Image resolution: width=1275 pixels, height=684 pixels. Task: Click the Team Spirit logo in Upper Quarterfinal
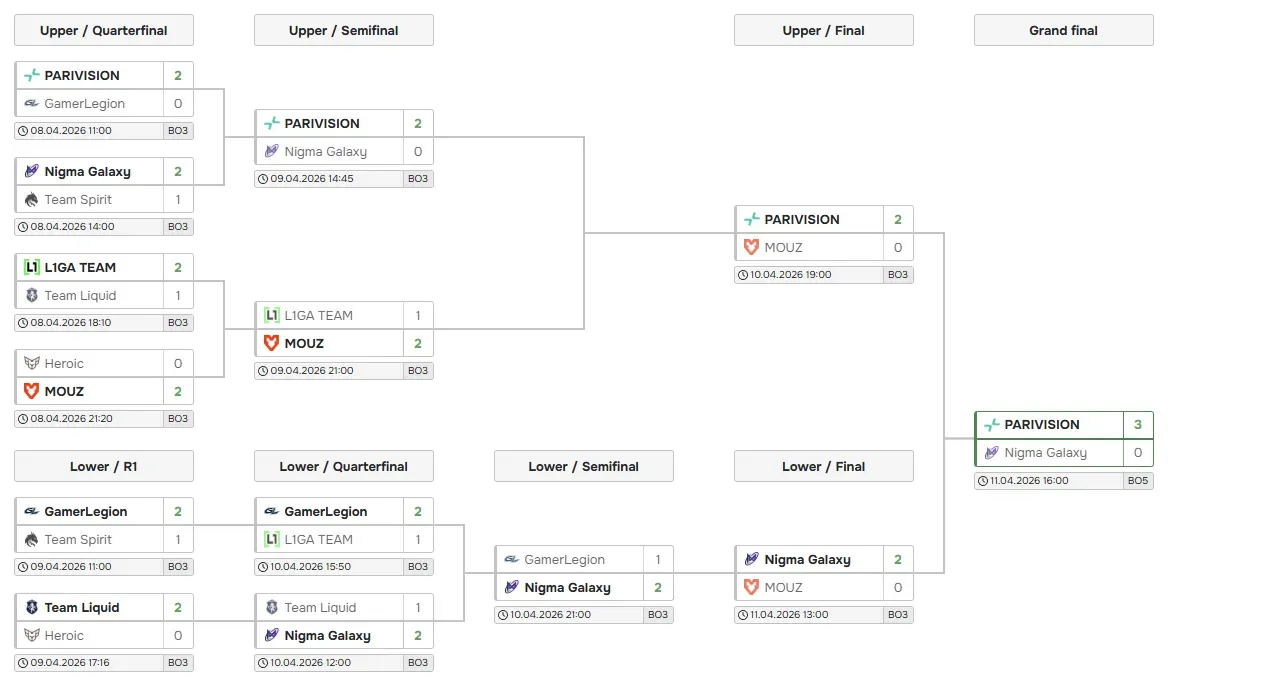point(31,199)
